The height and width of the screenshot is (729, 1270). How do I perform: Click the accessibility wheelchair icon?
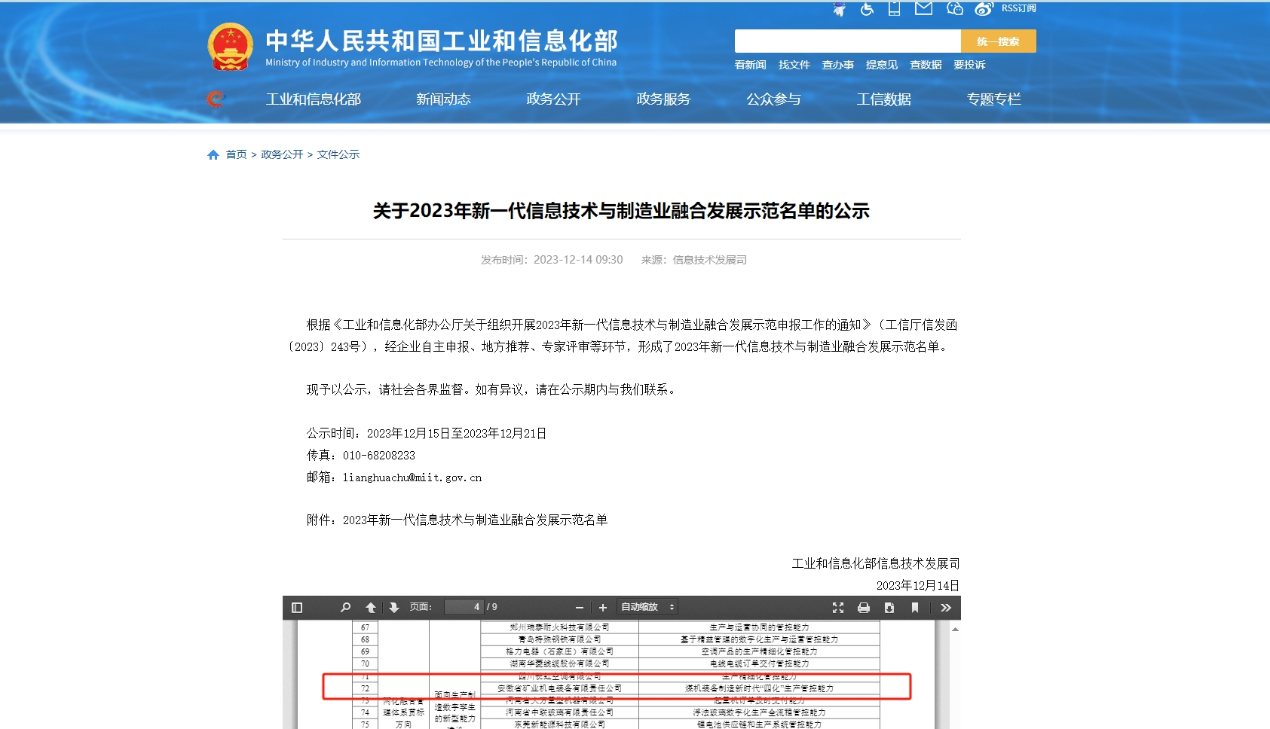point(866,9)
